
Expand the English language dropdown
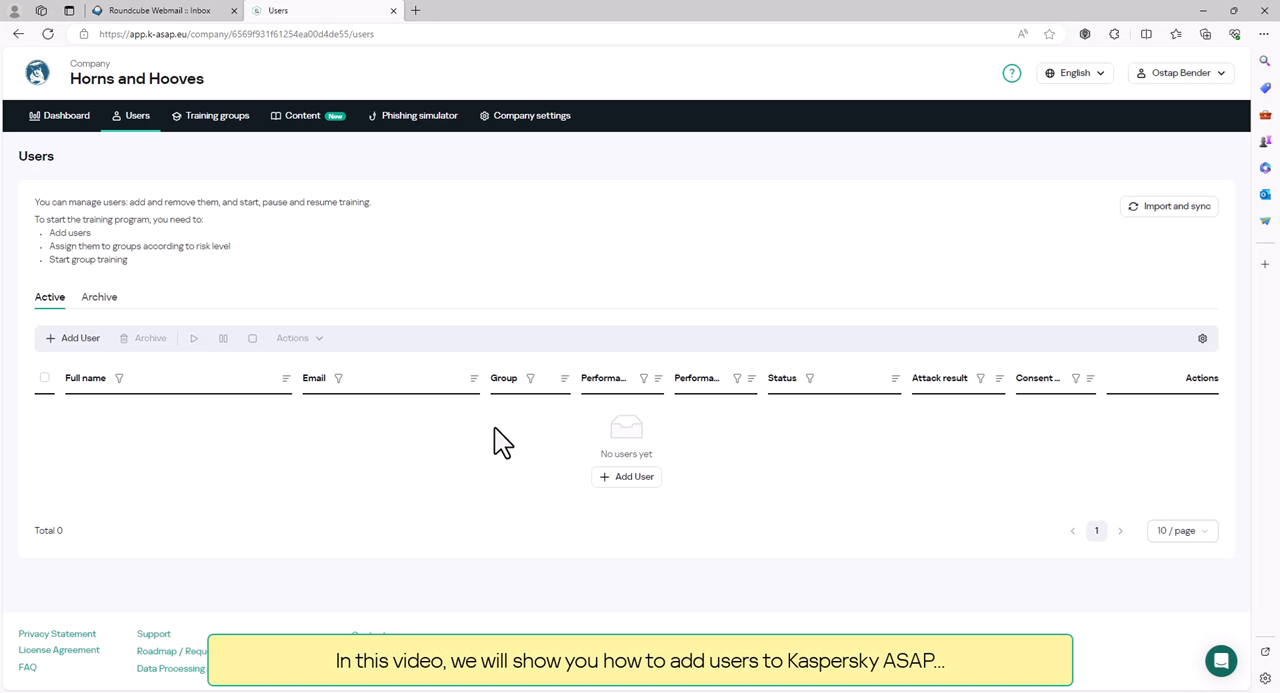tap(1075, 73)
